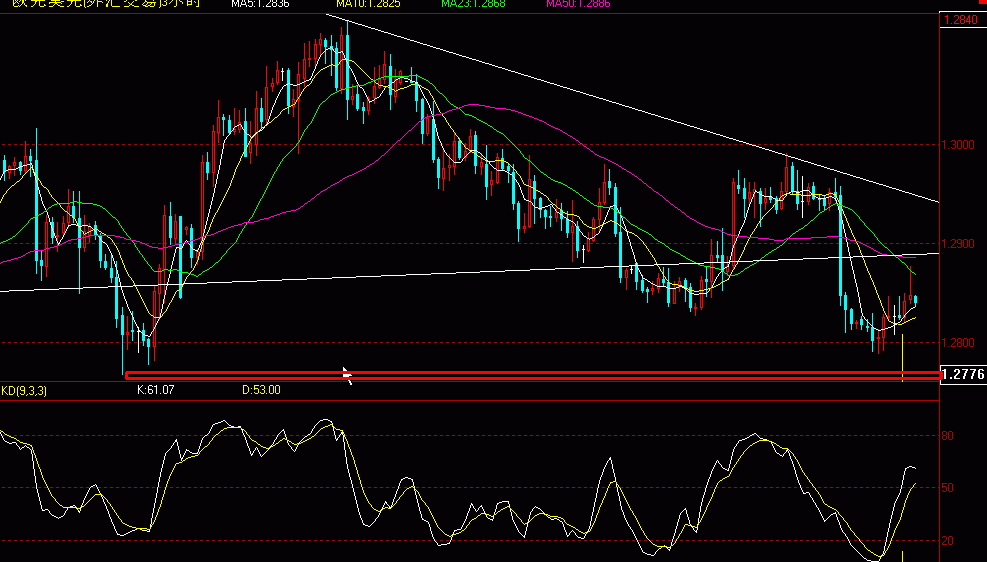Click the D:53.00 value readout
Image resolution: width=987 pixels, height=562 pixels.
[261, 390]
